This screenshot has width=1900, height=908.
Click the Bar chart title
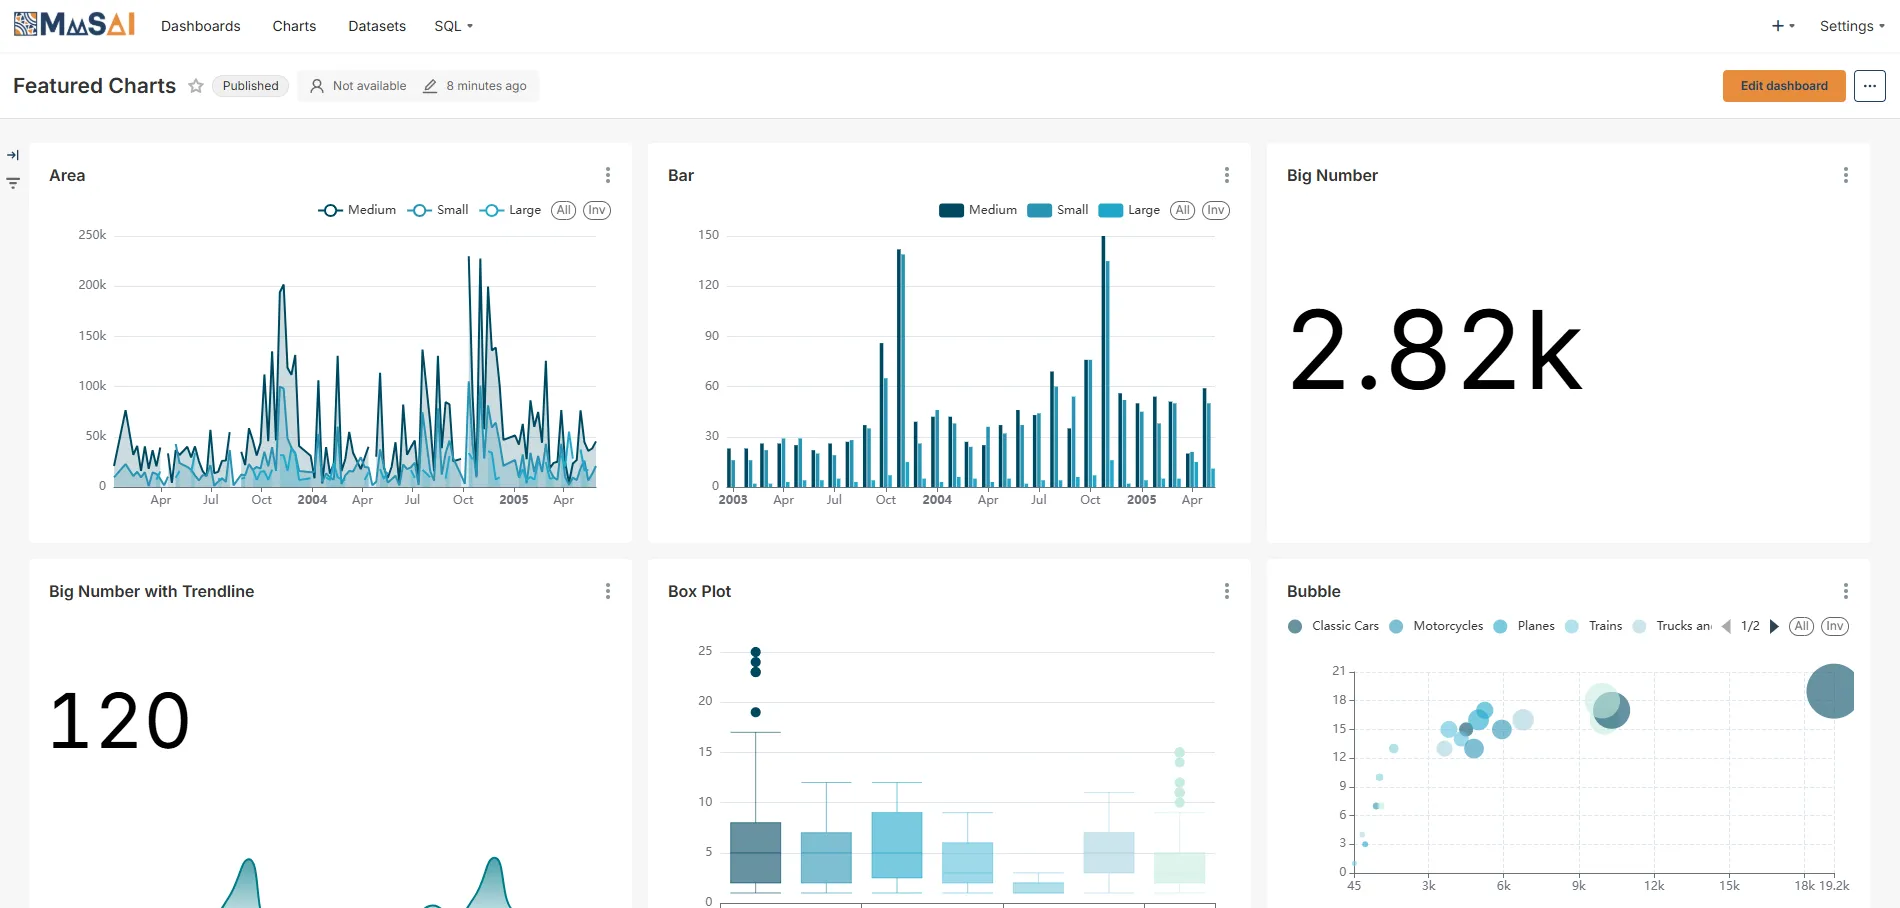click(x=681, y=175)
